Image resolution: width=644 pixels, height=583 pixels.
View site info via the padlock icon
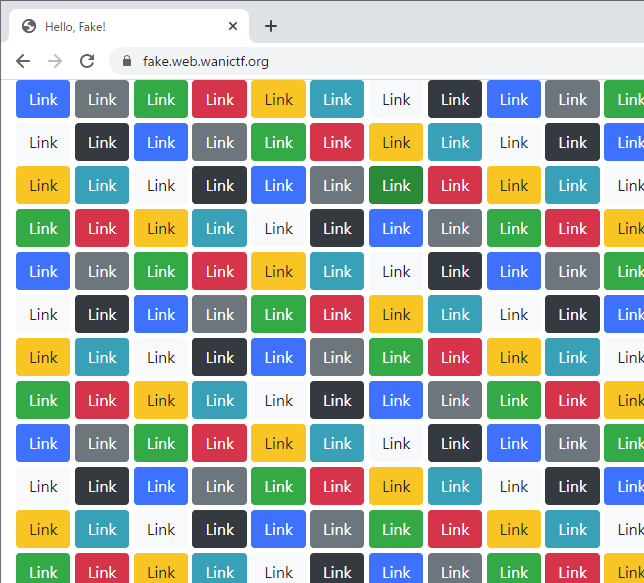(x=127, y=61)
